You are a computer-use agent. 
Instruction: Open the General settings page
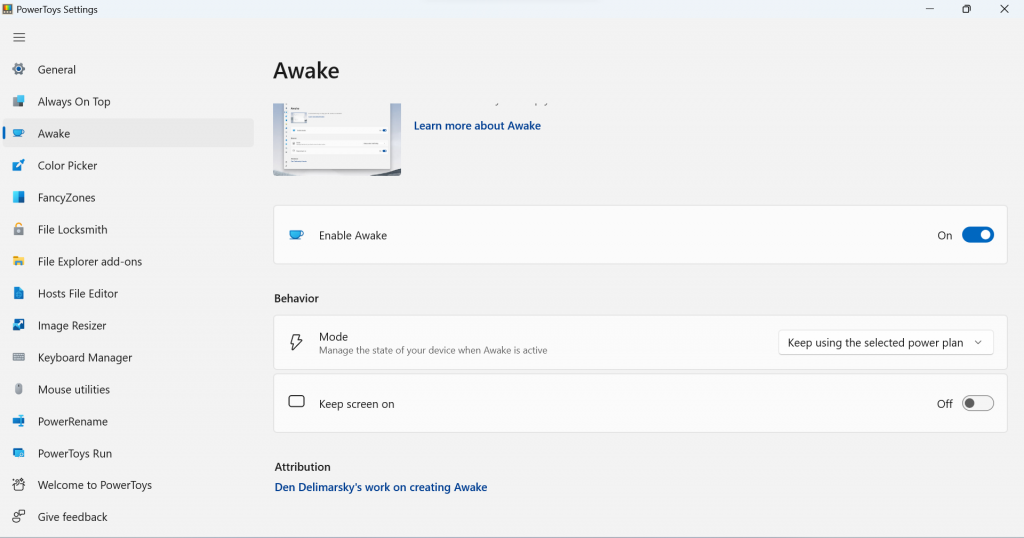pos(128,69)
